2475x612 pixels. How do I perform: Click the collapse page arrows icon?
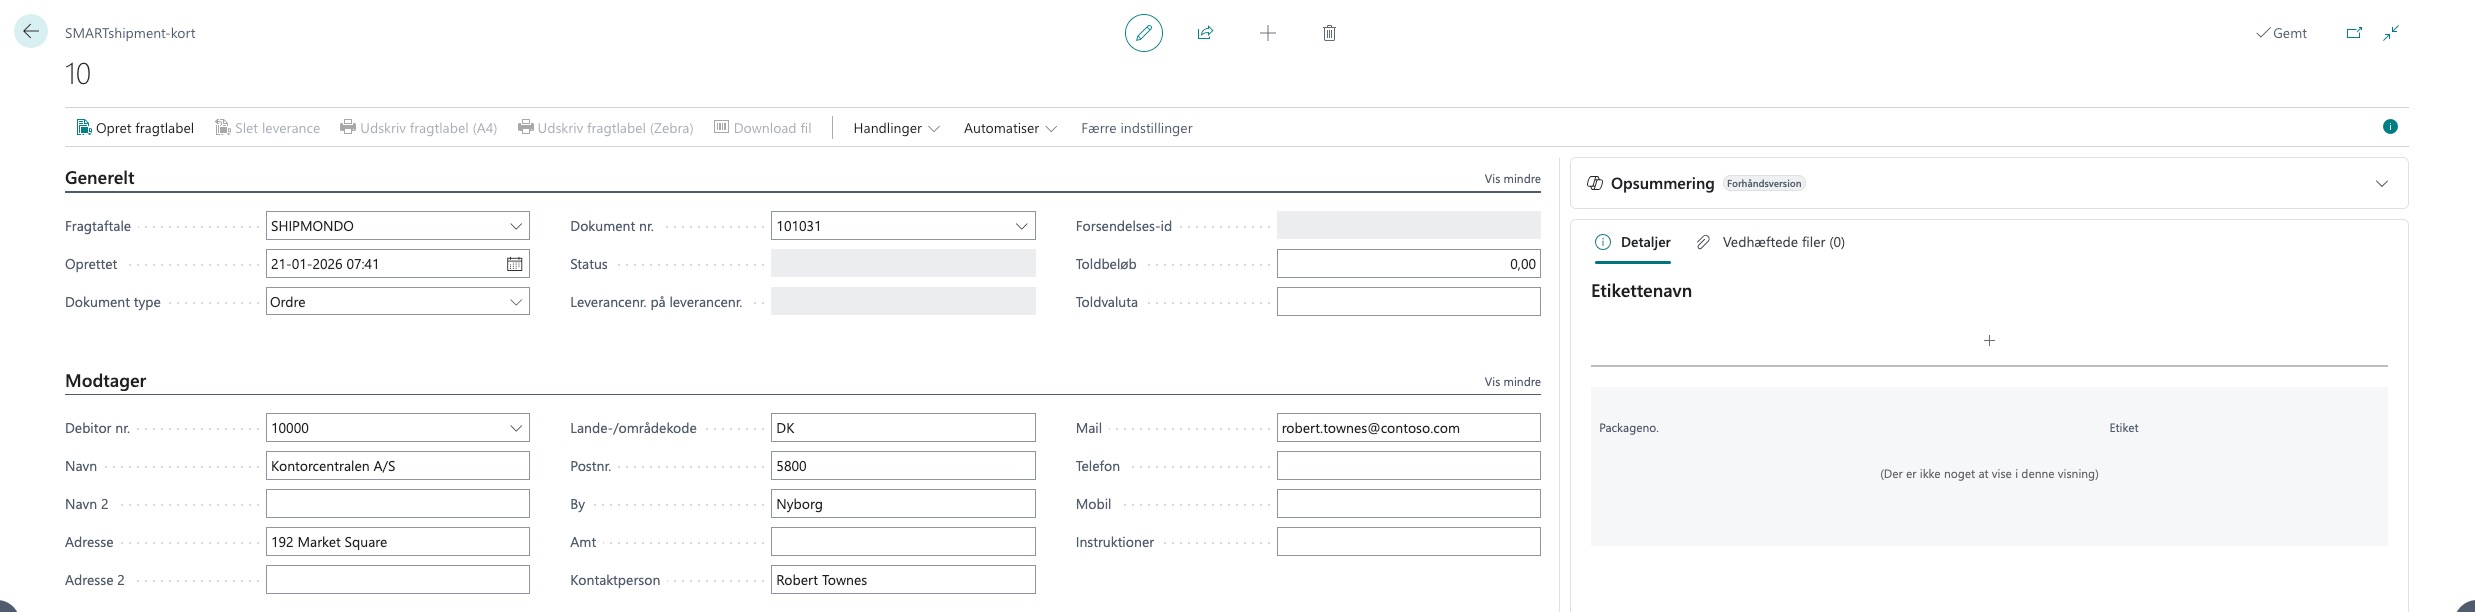point(2391,33)
